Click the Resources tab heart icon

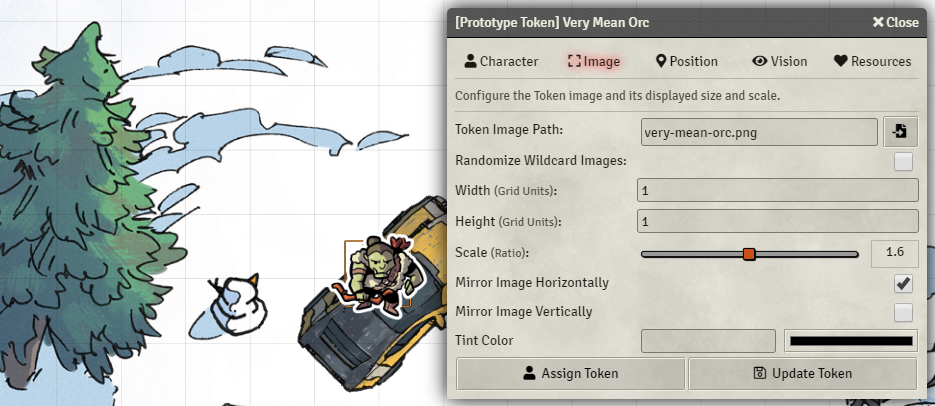click(841, 61)
